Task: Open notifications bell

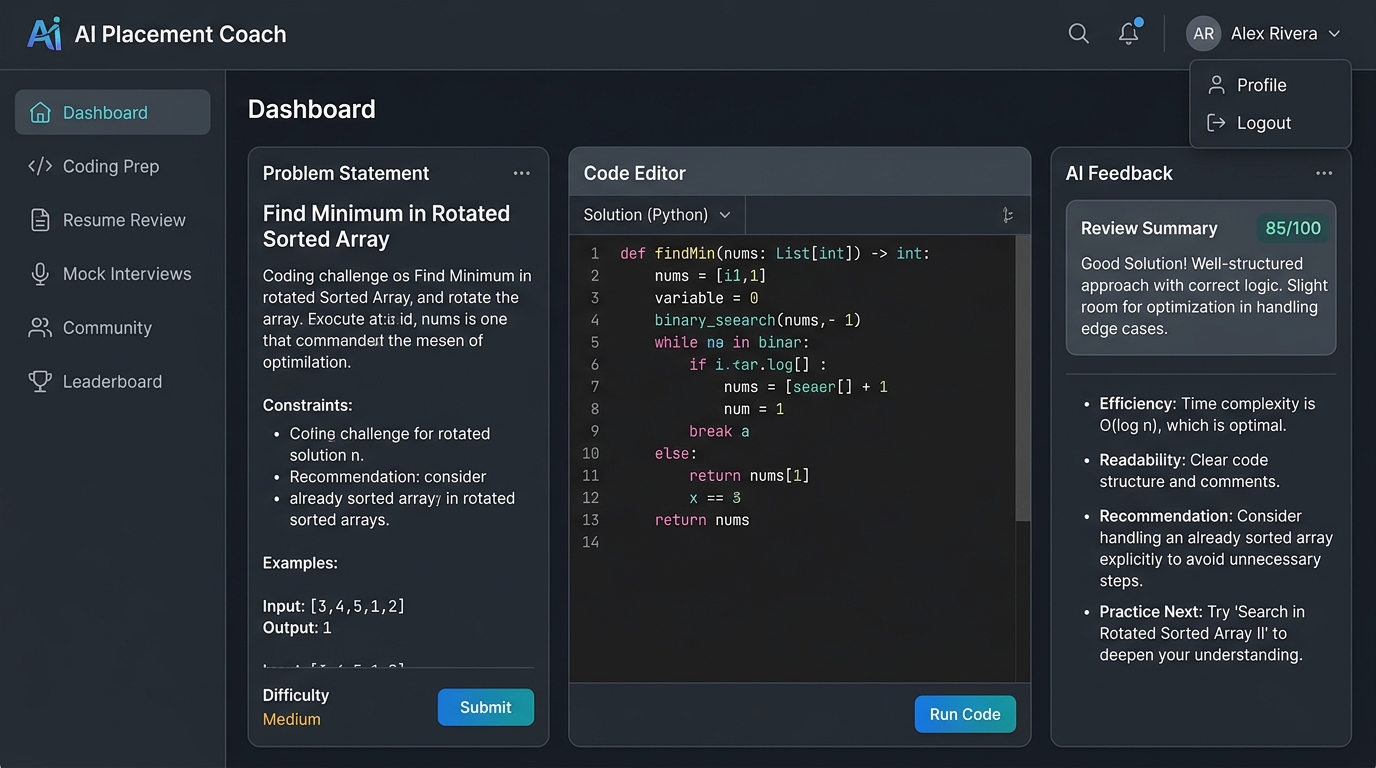Action: [1129, 33]
